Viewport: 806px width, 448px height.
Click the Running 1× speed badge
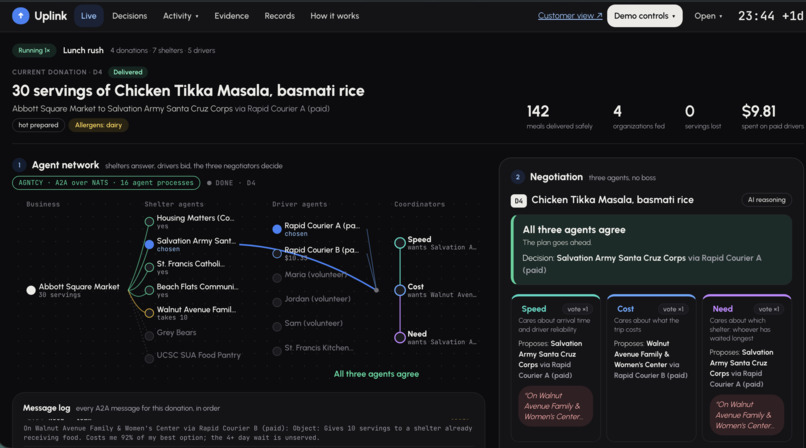34,50
